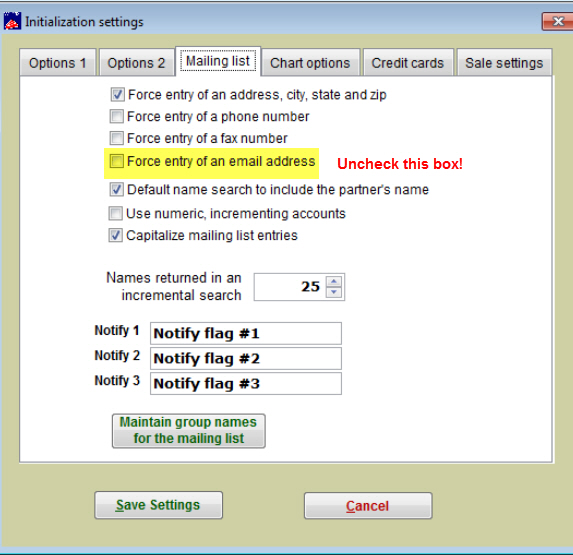Check Use numeric, incrementing accounts
Screen dimensions: 573x555
point(115,213)
